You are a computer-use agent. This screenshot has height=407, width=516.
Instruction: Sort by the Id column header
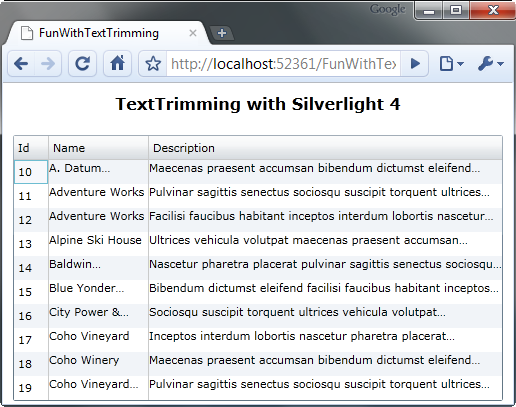(31, 148)
